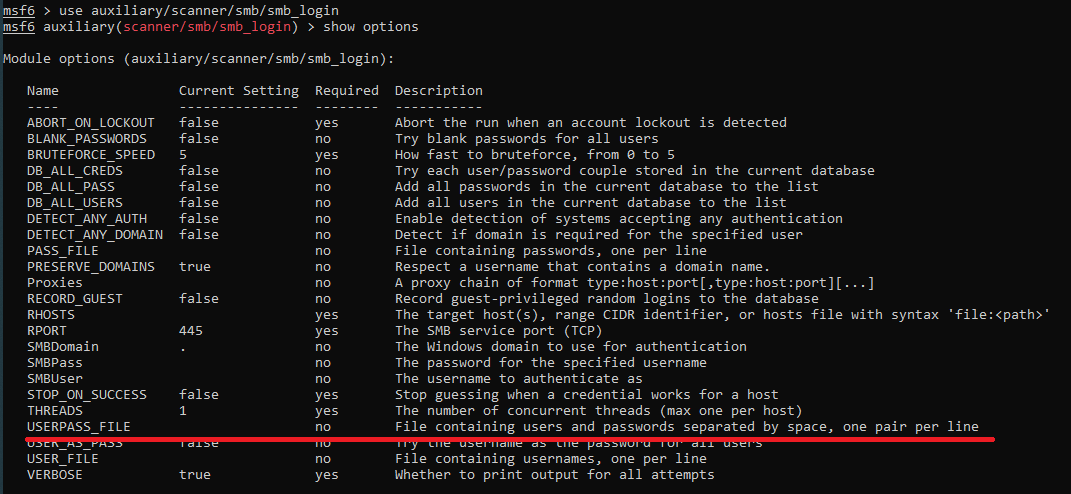Click the BRUTEFORCE_SPEED value 5

click(x=183, y=155)
